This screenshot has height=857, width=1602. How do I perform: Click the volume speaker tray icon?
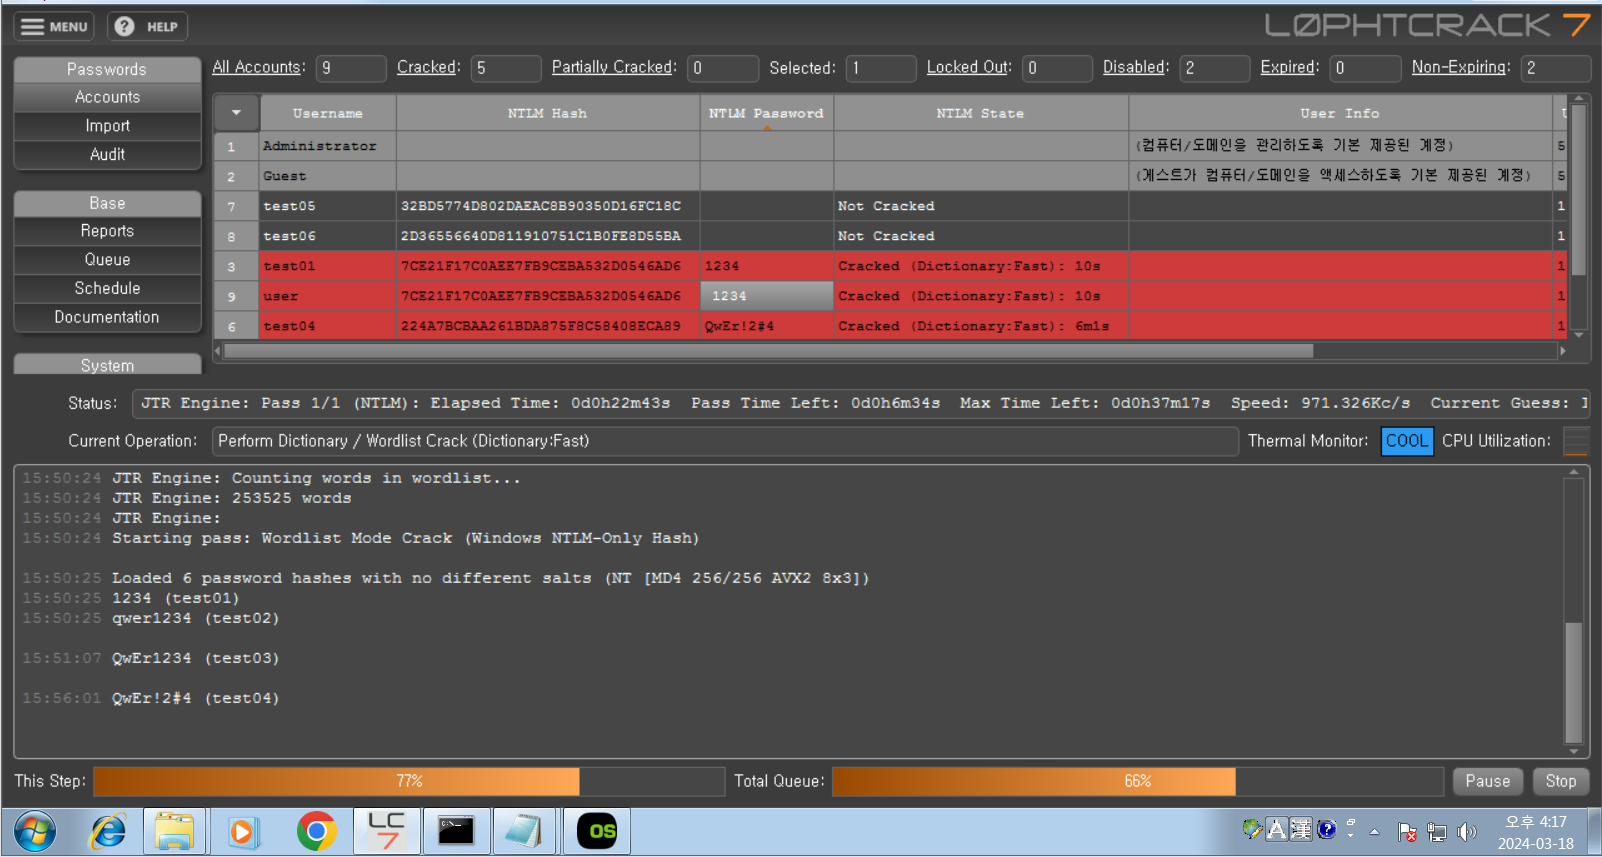click(x=1466, y=832)
